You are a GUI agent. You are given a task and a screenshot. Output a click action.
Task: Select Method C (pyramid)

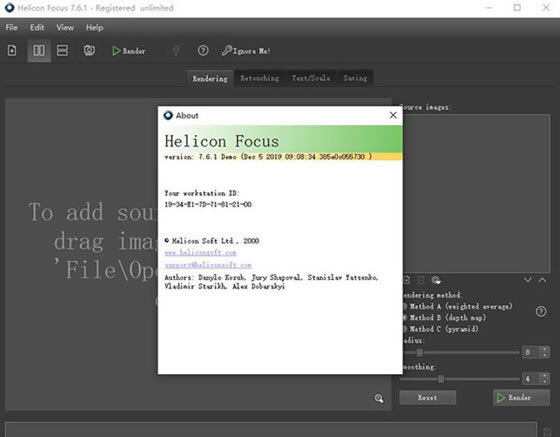pos(441,329)
